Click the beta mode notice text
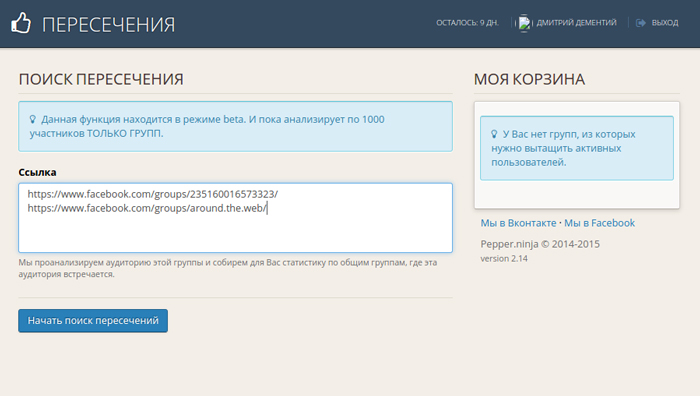This screenshot has width=700, height=396. click(x=208, y=126)
